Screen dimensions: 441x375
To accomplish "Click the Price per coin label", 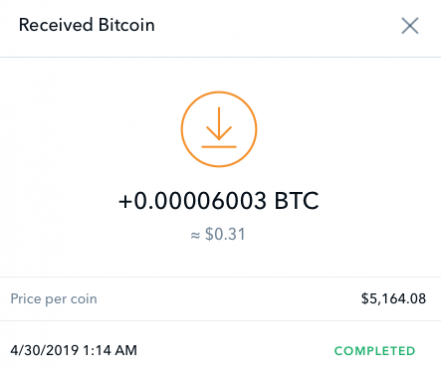I will click(54, 299).
